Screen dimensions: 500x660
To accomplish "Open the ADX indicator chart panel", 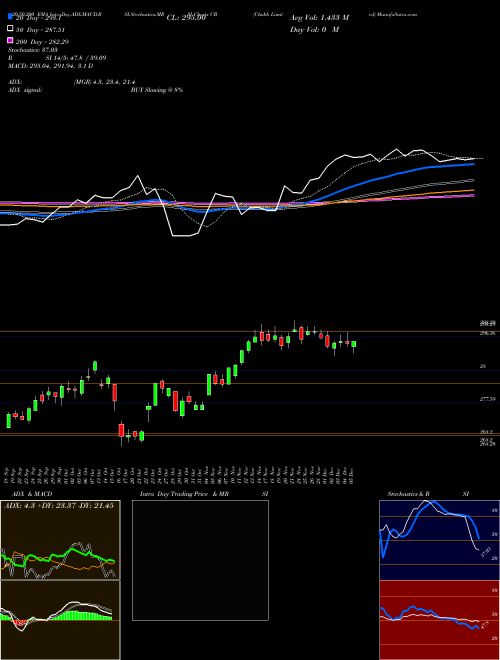I will [60, 540].
